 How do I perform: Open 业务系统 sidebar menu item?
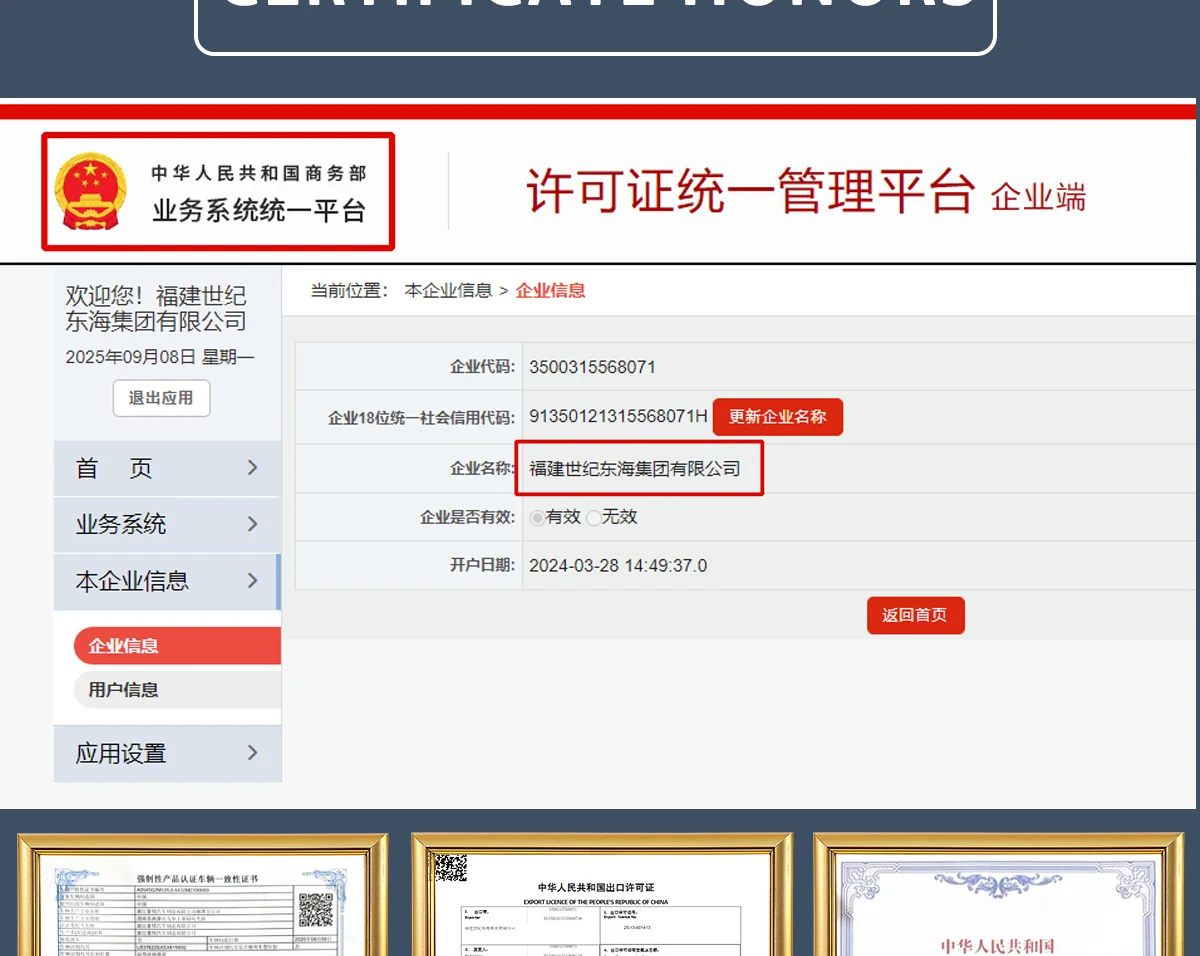(x=166, y=524)
